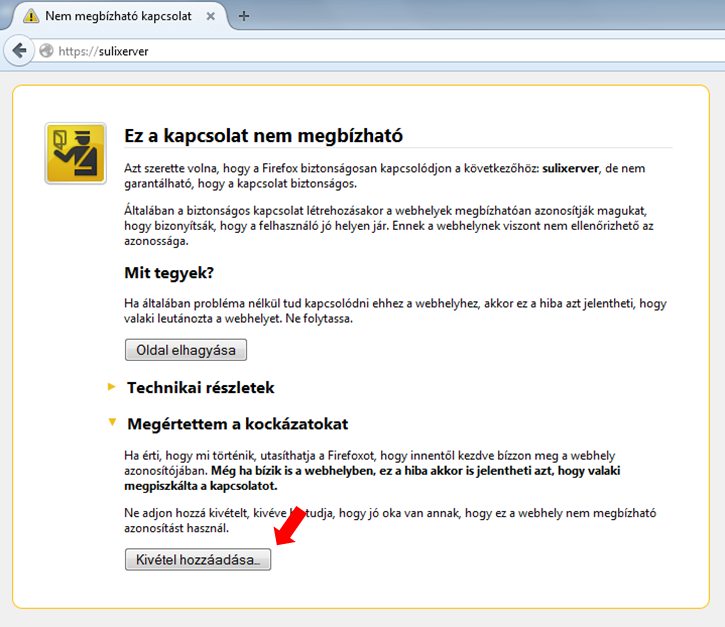Click the paragraph starting 'Ne adjon hozzá kivételt'
The image size is (725, 627).
[x=390, y=520]
